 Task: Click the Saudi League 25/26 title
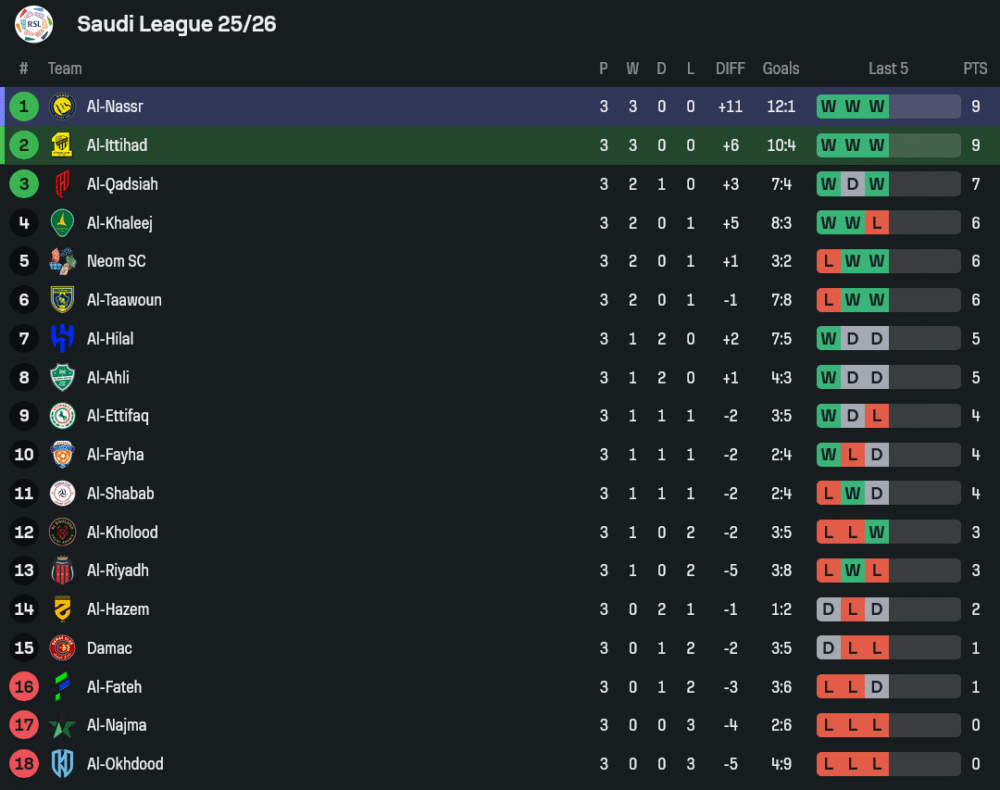(176, 24)
